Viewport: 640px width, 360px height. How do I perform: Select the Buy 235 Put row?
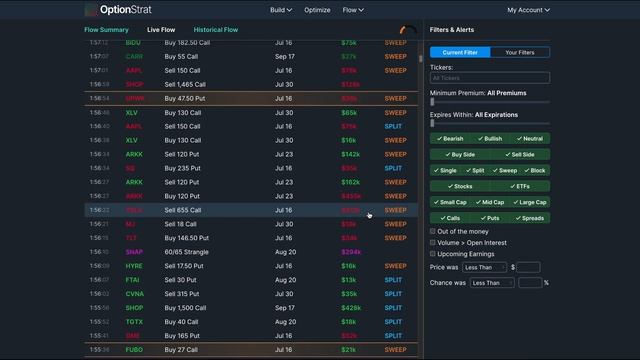coord(251,168)
